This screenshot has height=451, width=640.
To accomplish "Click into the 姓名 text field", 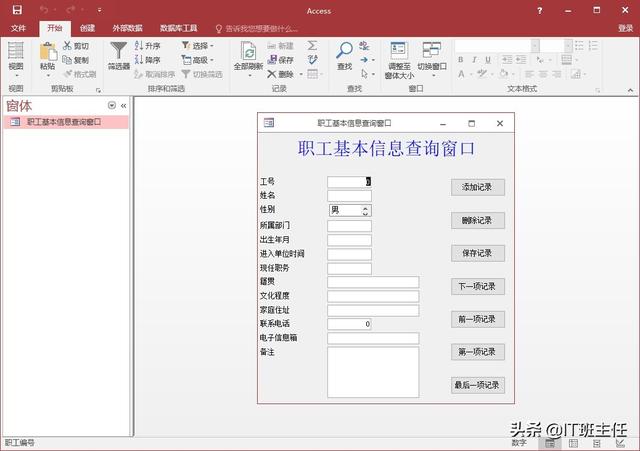I will [x=349, y=196].
